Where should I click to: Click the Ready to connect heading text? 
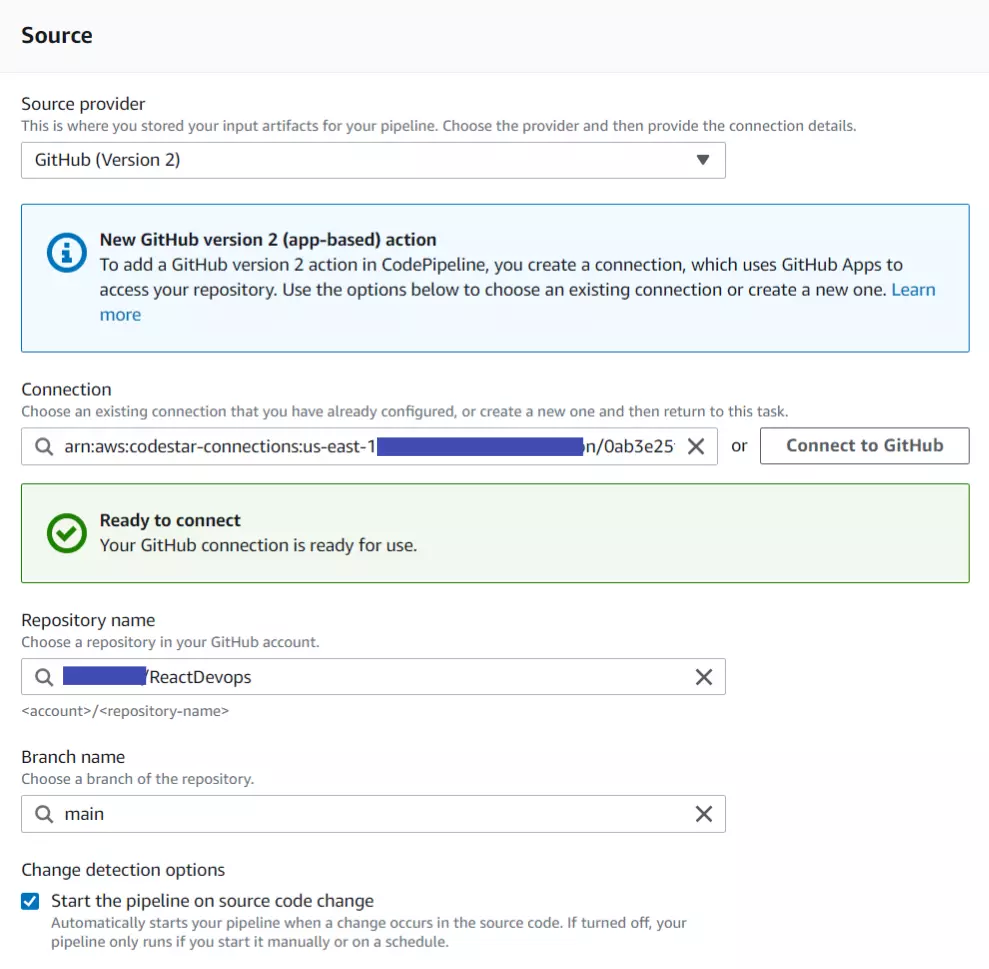(x=170, y=520)
